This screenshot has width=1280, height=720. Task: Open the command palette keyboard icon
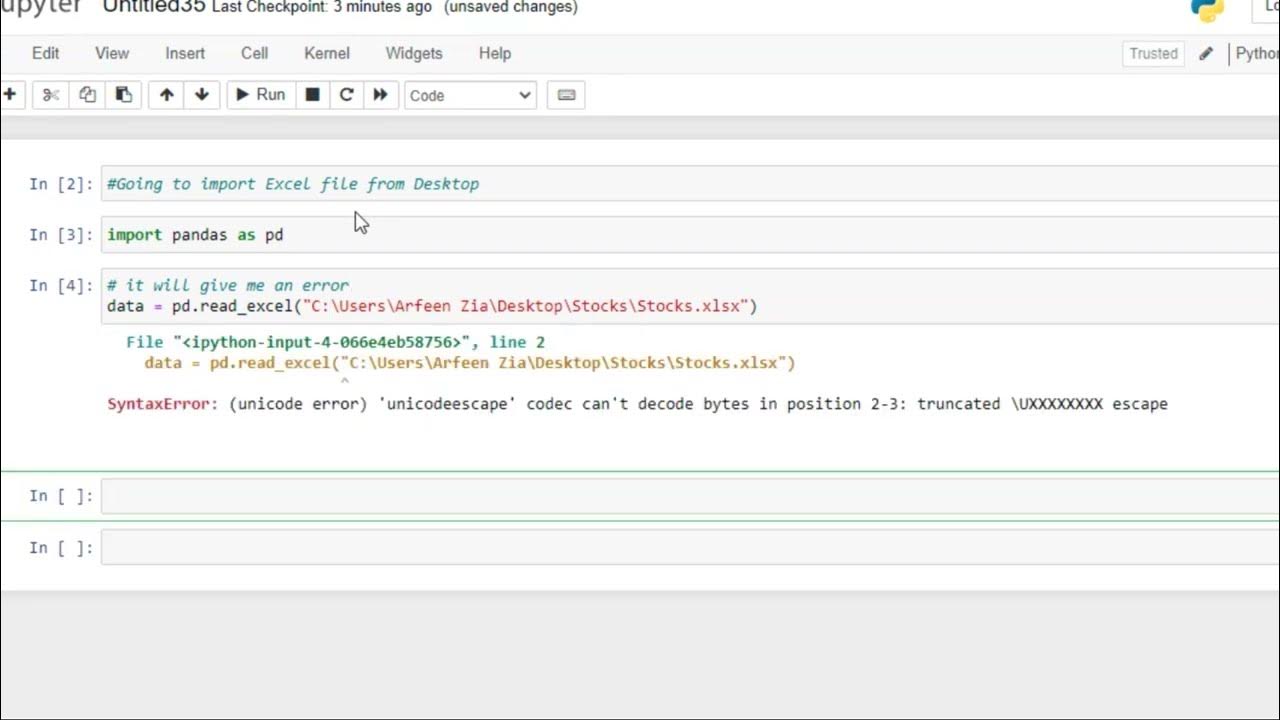(566, 95)
